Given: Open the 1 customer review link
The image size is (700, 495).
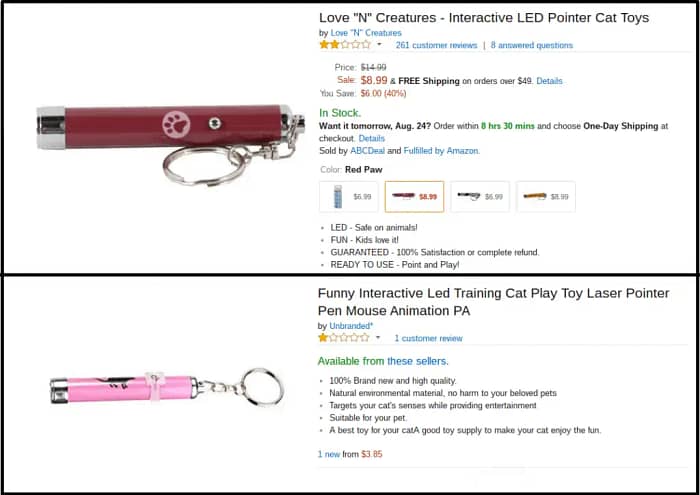Looking at the screenshot, I should pos(428,338).
